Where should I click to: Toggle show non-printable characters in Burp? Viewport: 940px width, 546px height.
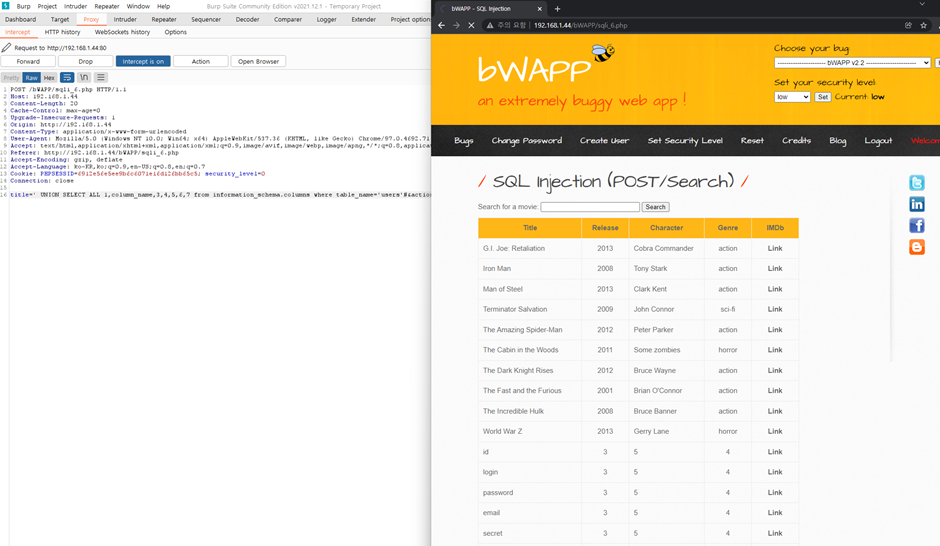[84, 77]
